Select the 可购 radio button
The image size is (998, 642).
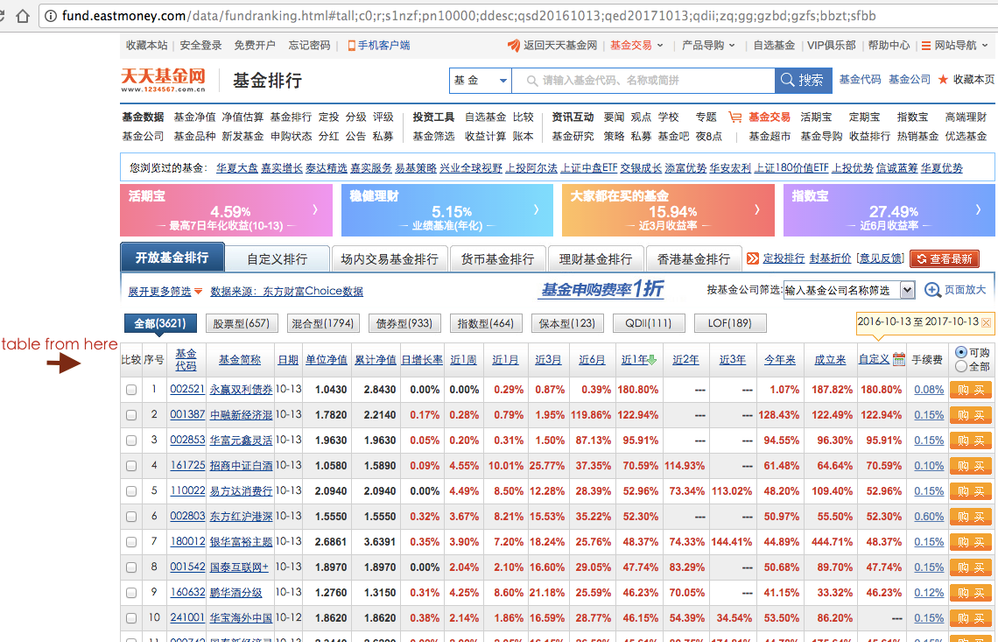click(961, 352)
